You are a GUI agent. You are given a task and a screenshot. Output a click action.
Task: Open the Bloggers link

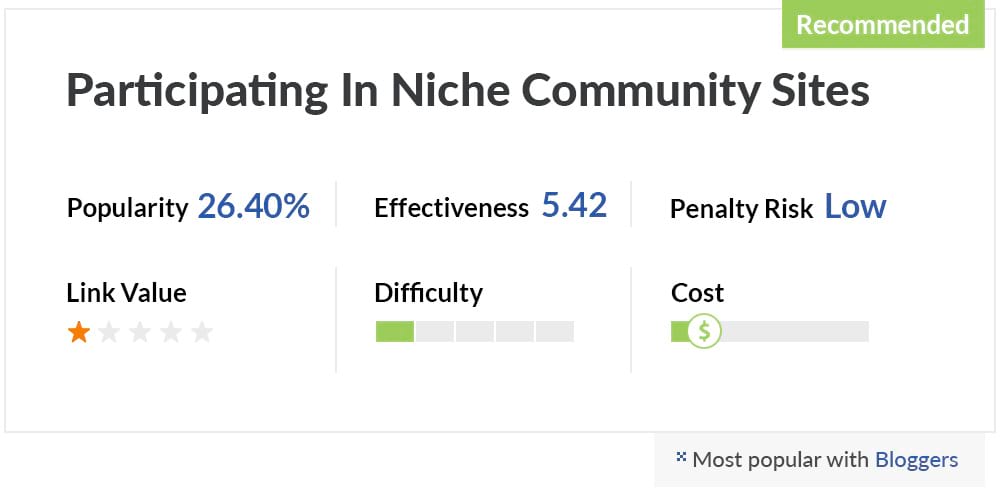916,459
